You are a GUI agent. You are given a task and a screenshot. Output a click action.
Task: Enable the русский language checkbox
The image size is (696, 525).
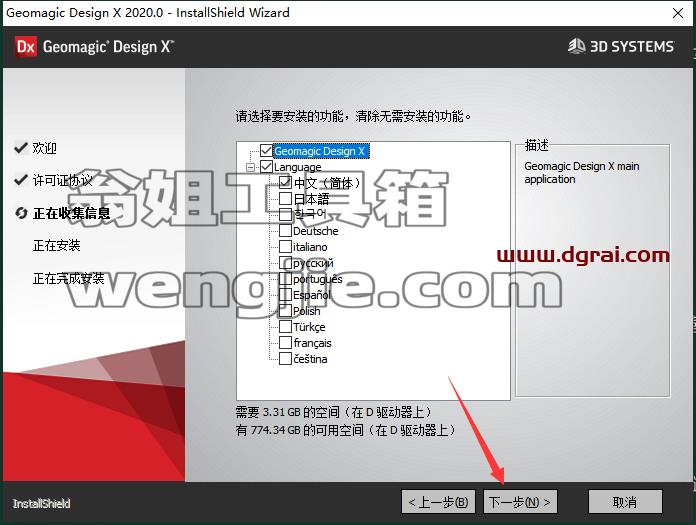285,262
